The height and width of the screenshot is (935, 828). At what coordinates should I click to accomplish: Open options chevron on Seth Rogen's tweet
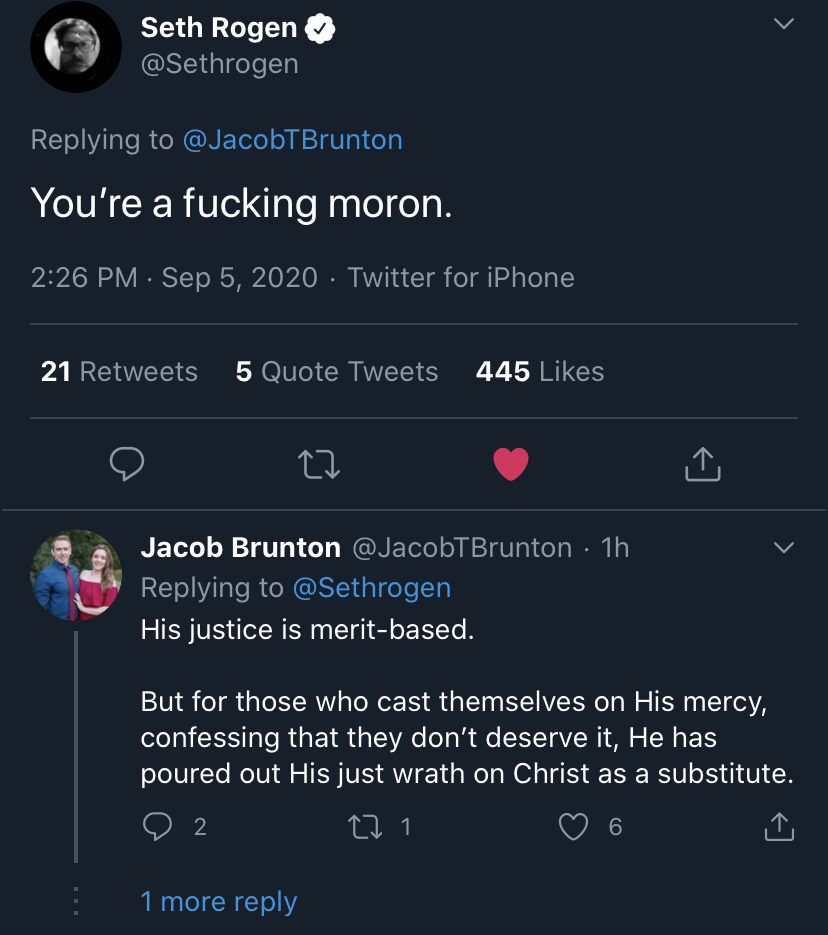[785, 24]
